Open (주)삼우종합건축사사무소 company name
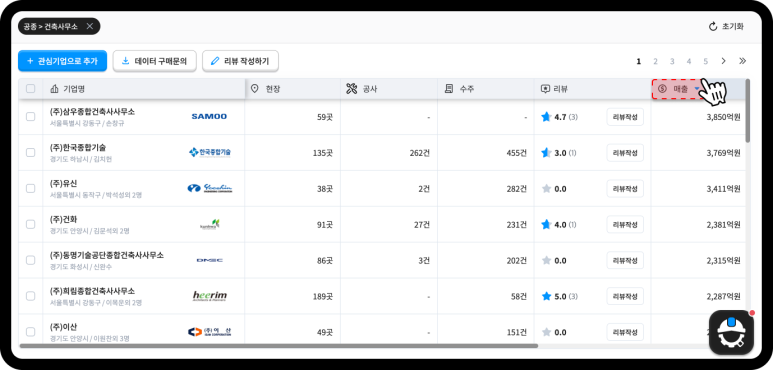The width and height of the screenshot is (773, 370). point(92,112)
